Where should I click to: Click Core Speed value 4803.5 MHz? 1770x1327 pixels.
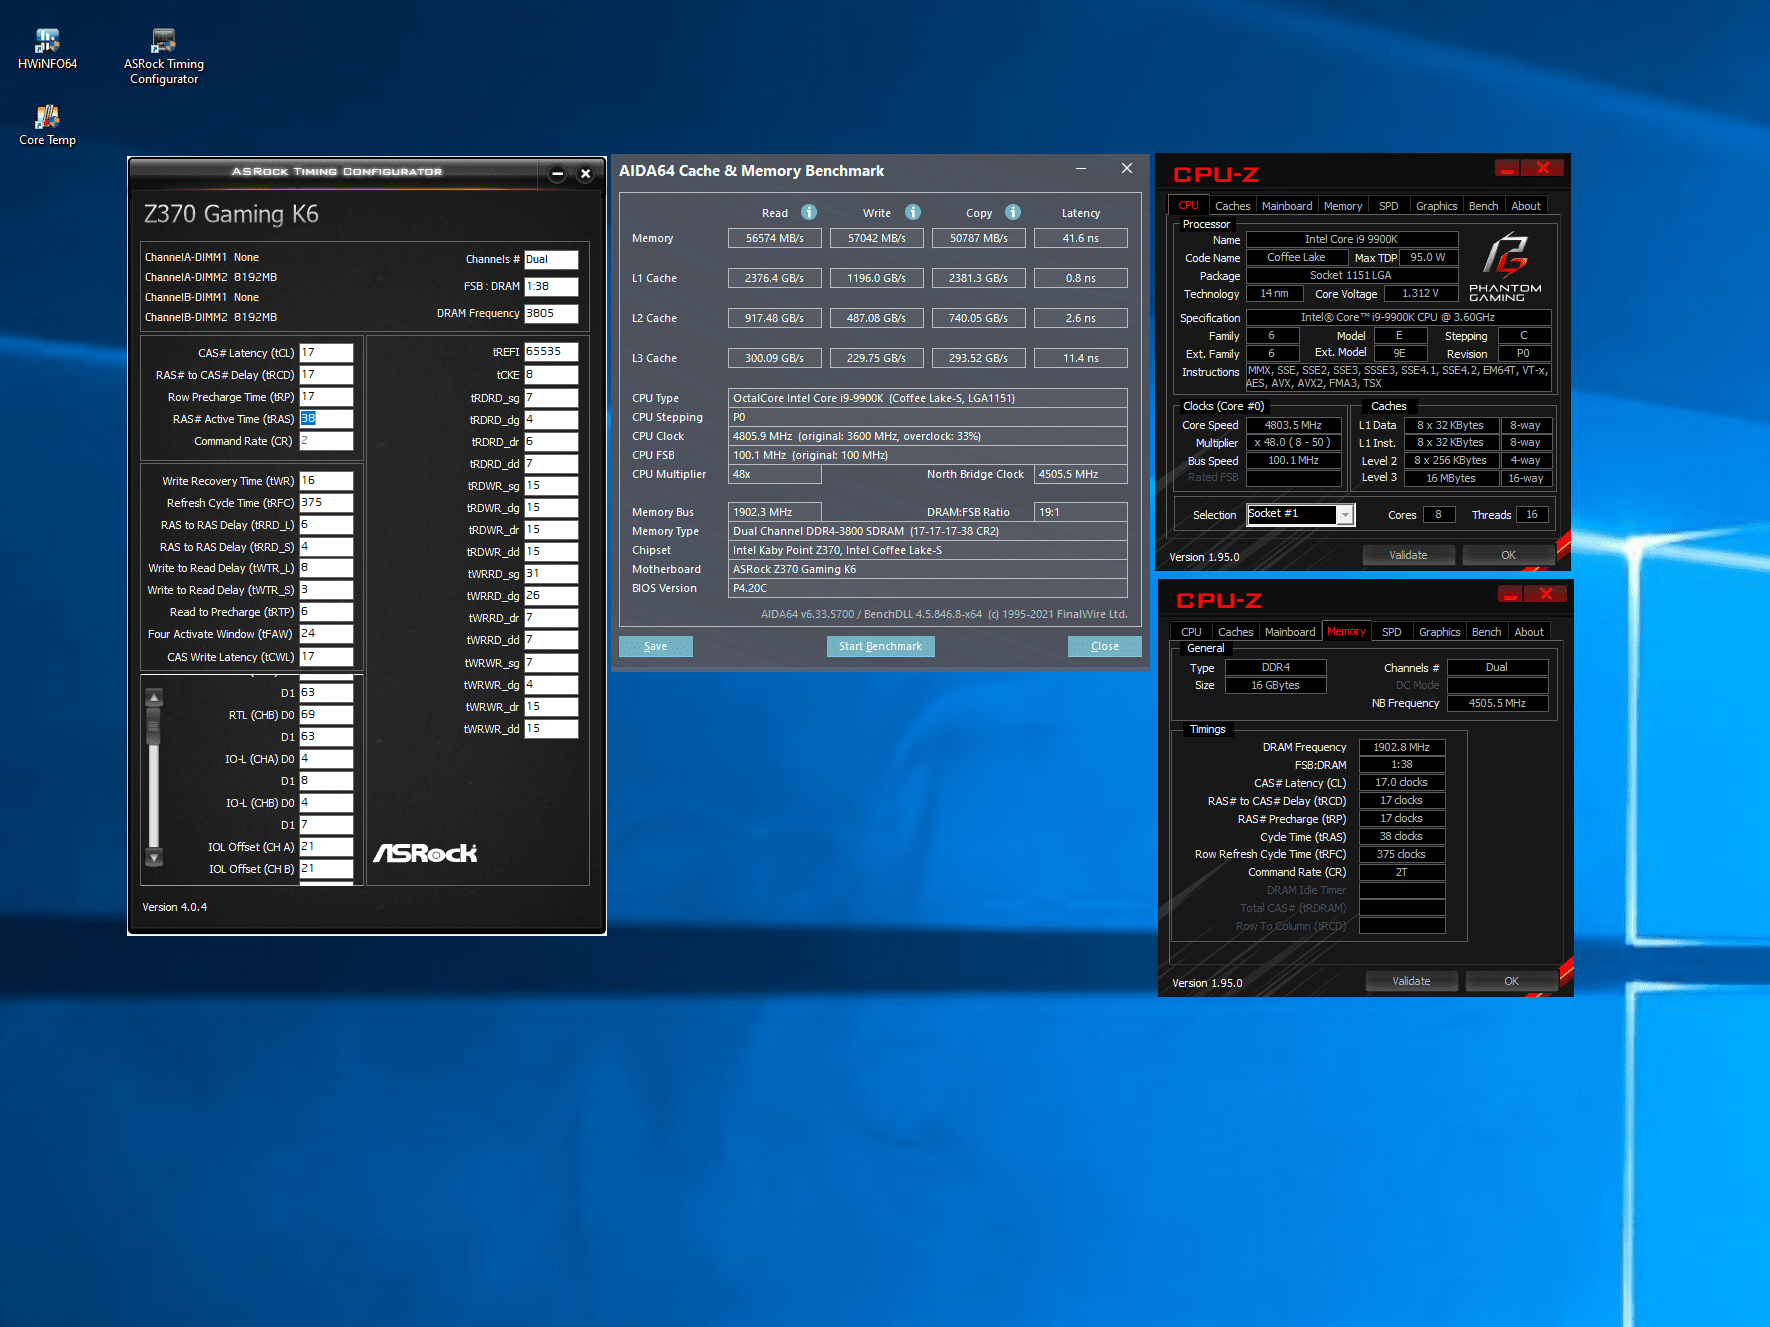(1293, 425)
